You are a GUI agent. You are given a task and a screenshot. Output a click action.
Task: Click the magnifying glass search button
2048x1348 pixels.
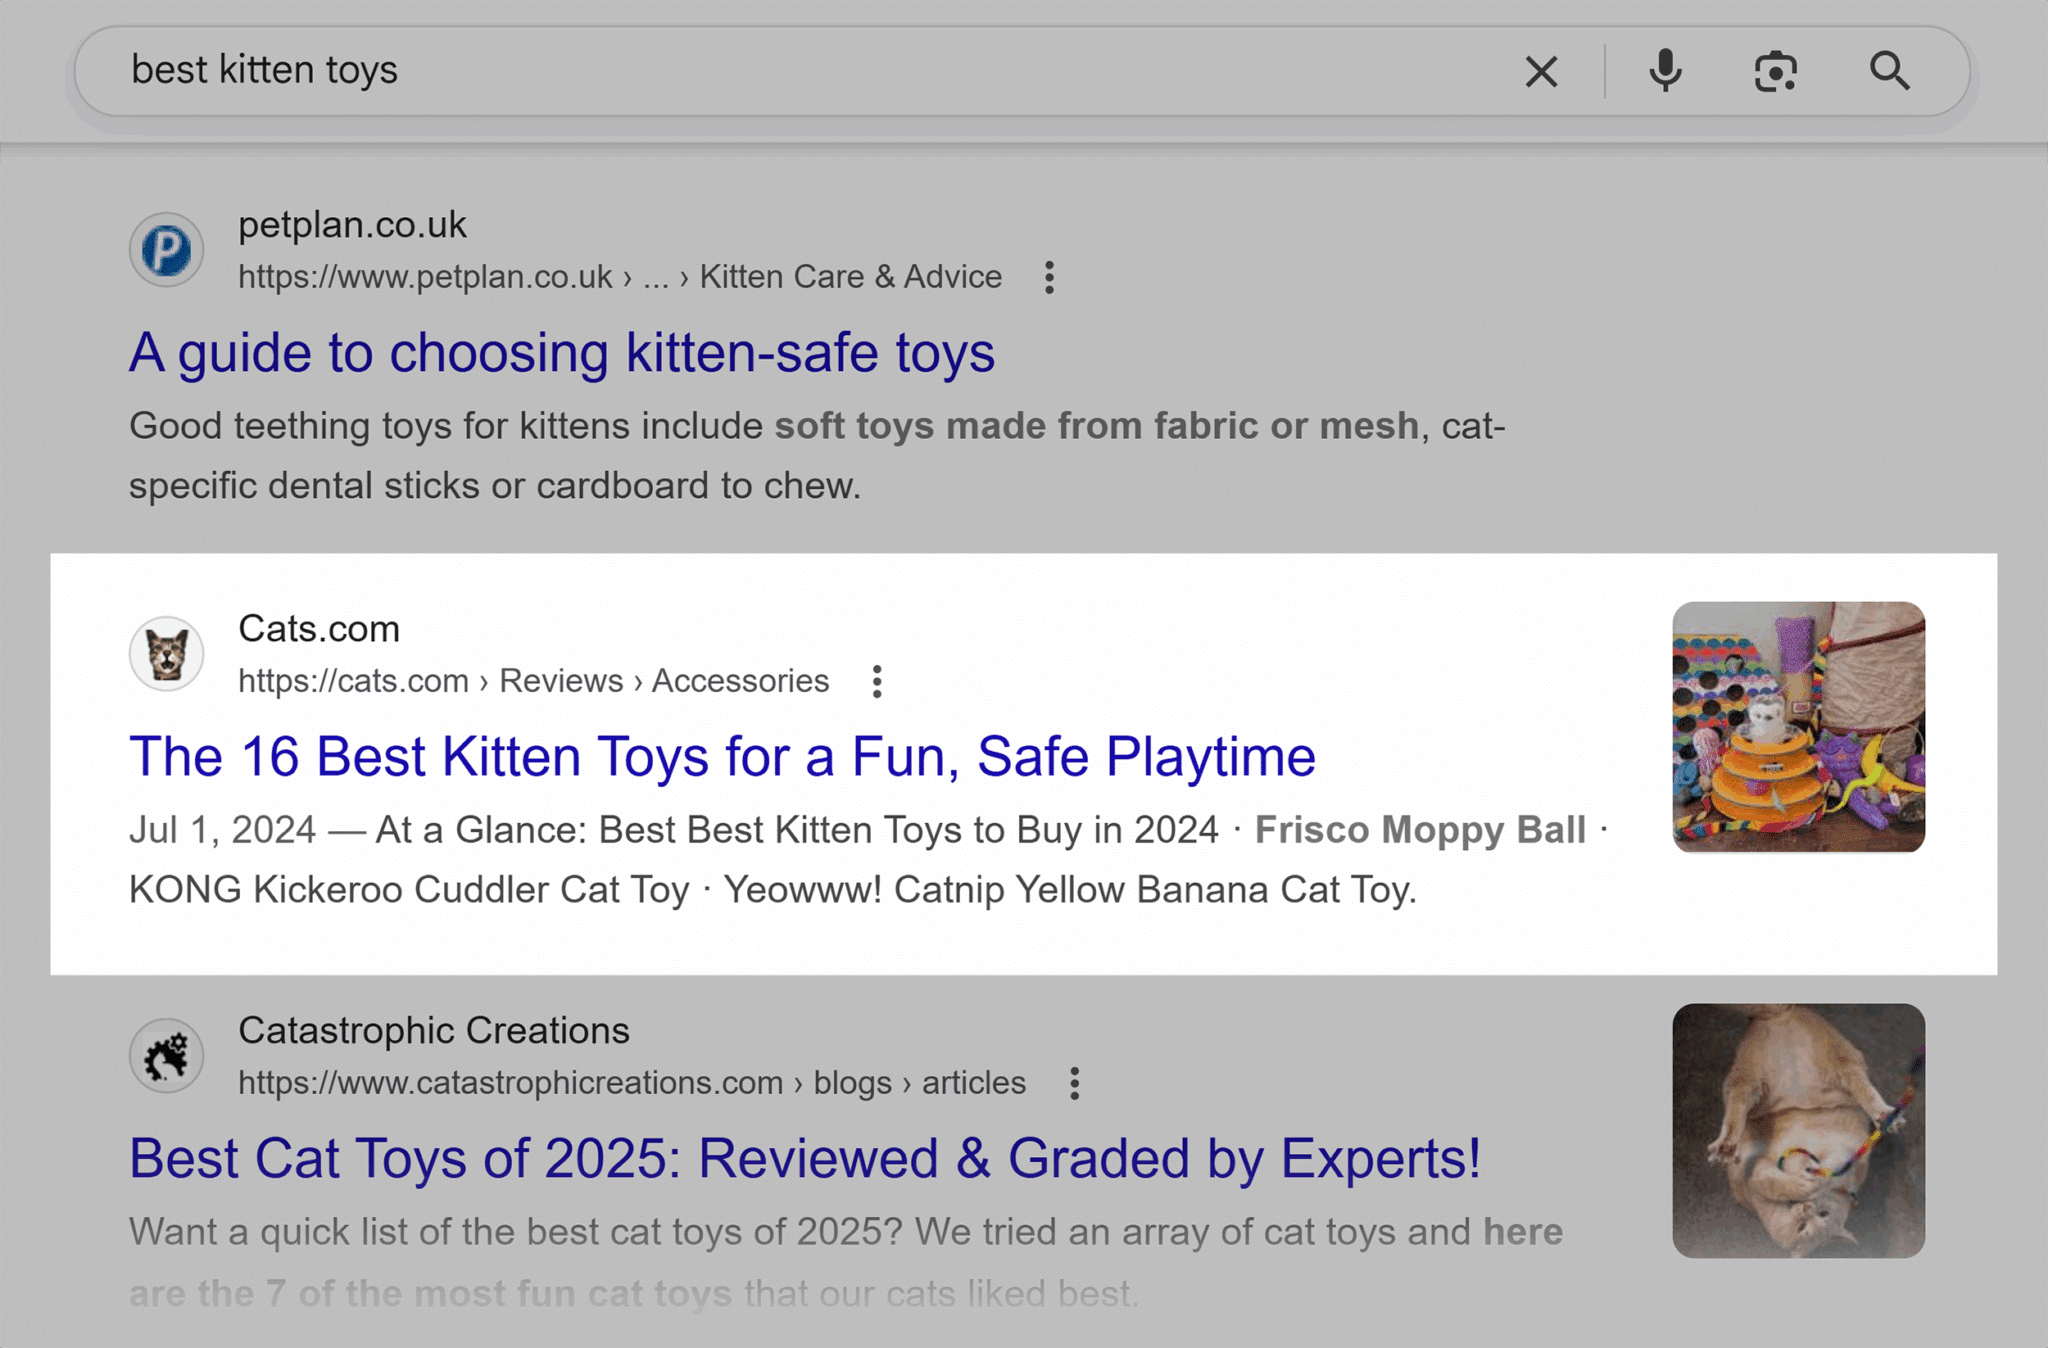pyautogui.click(x=1890, y=71)
